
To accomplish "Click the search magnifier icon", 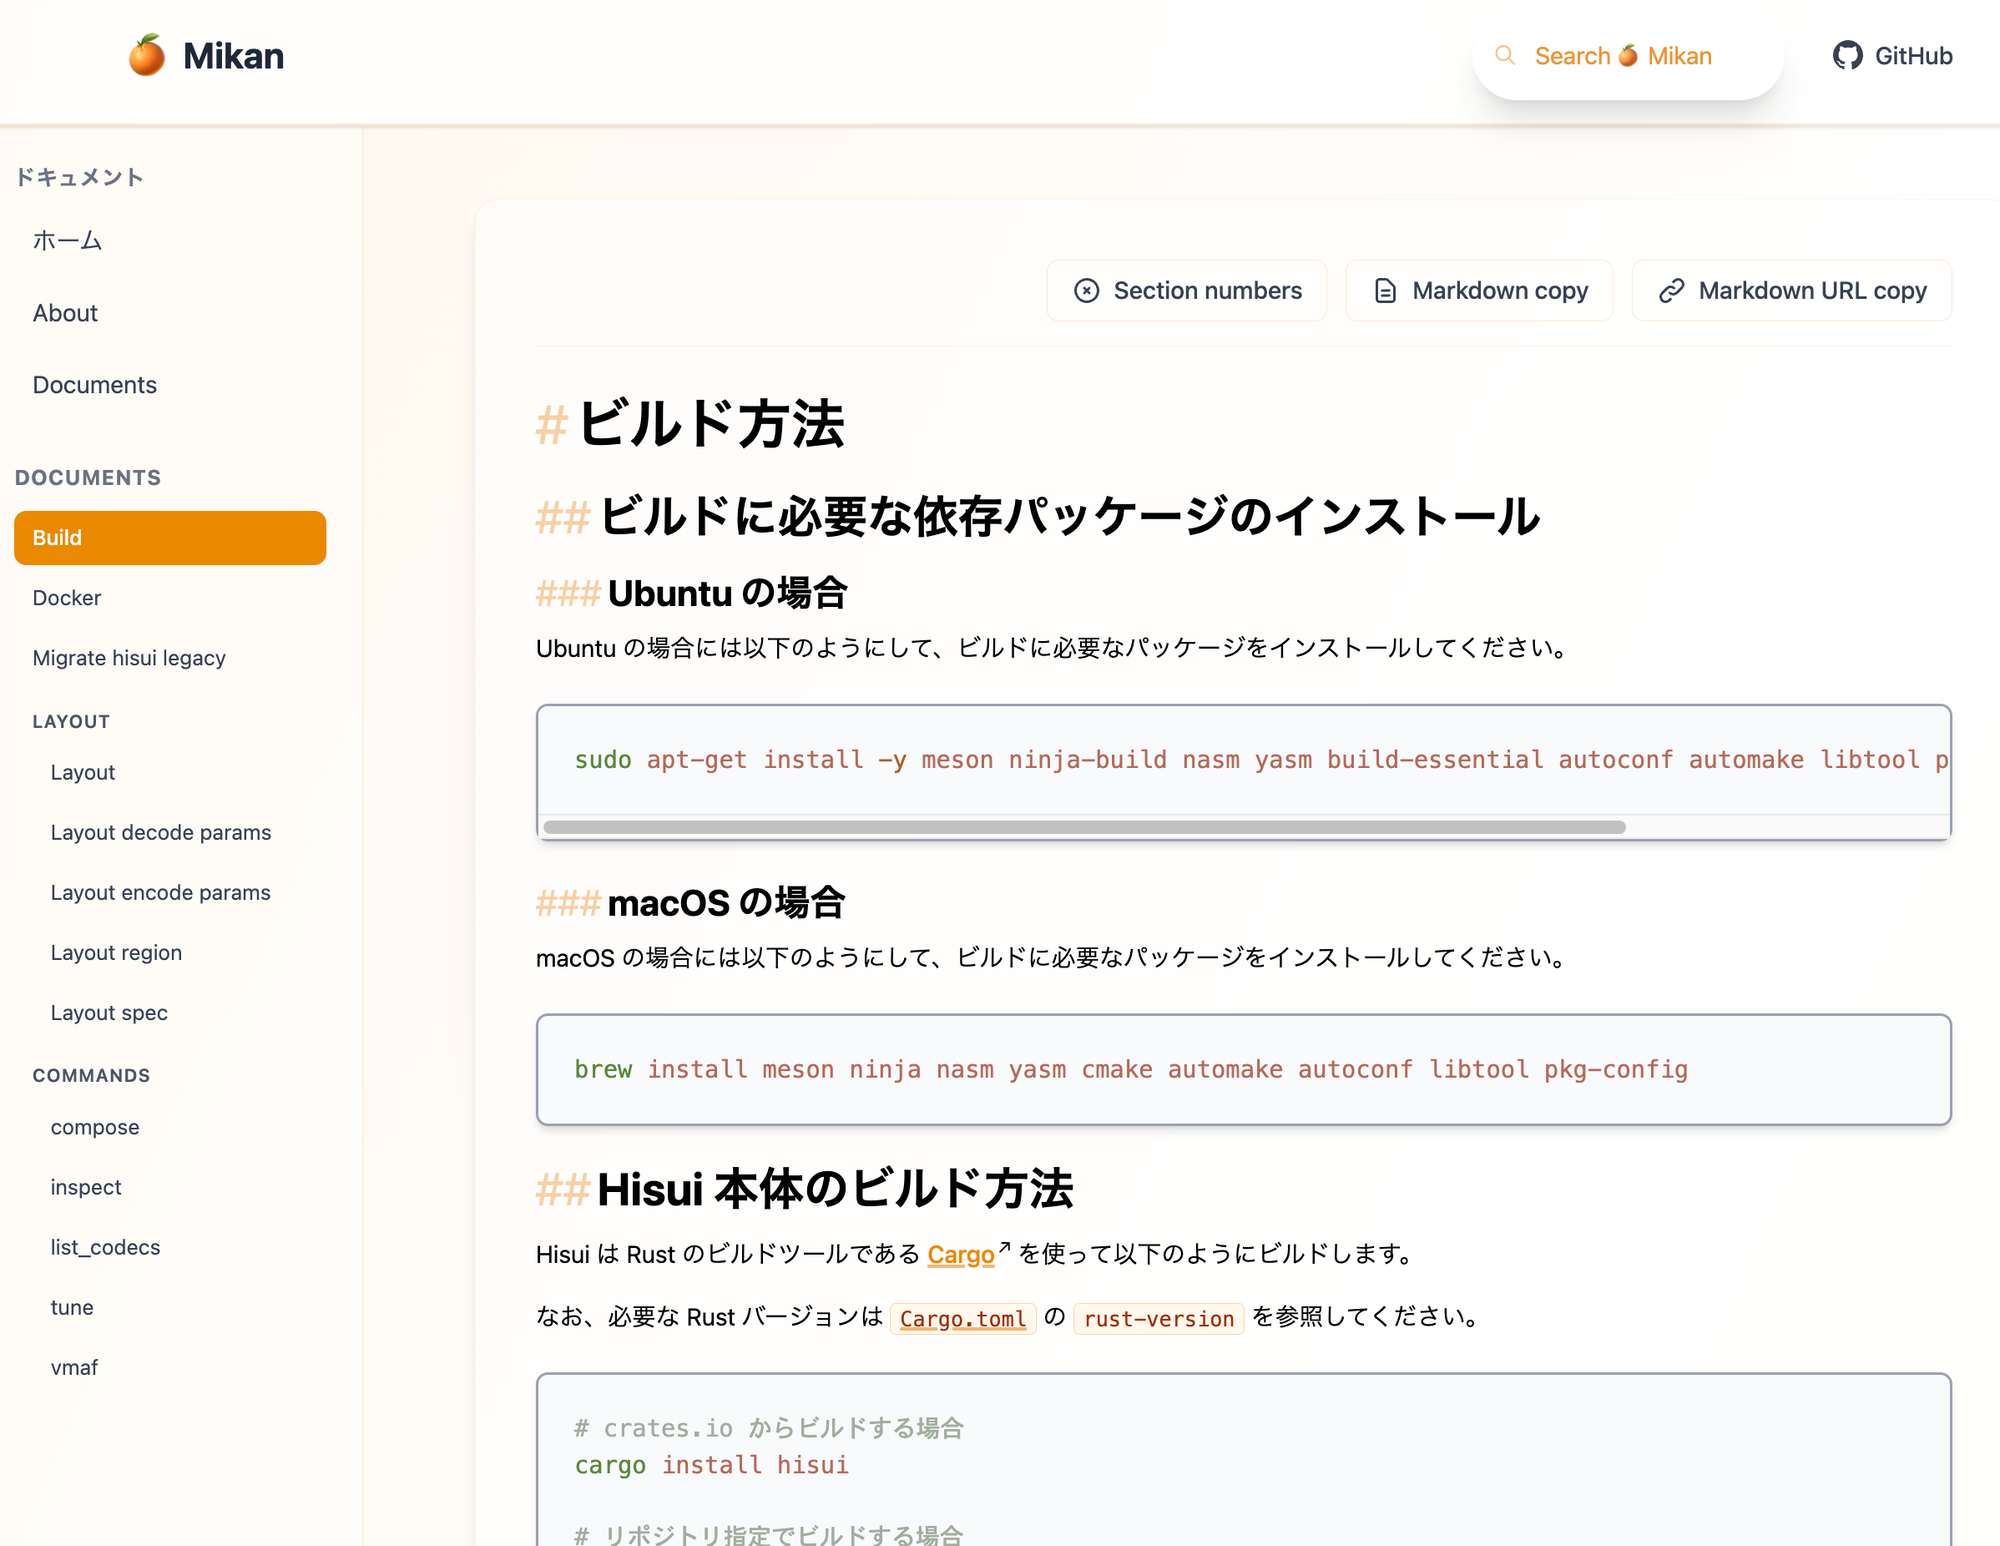I will [1504, 55].
